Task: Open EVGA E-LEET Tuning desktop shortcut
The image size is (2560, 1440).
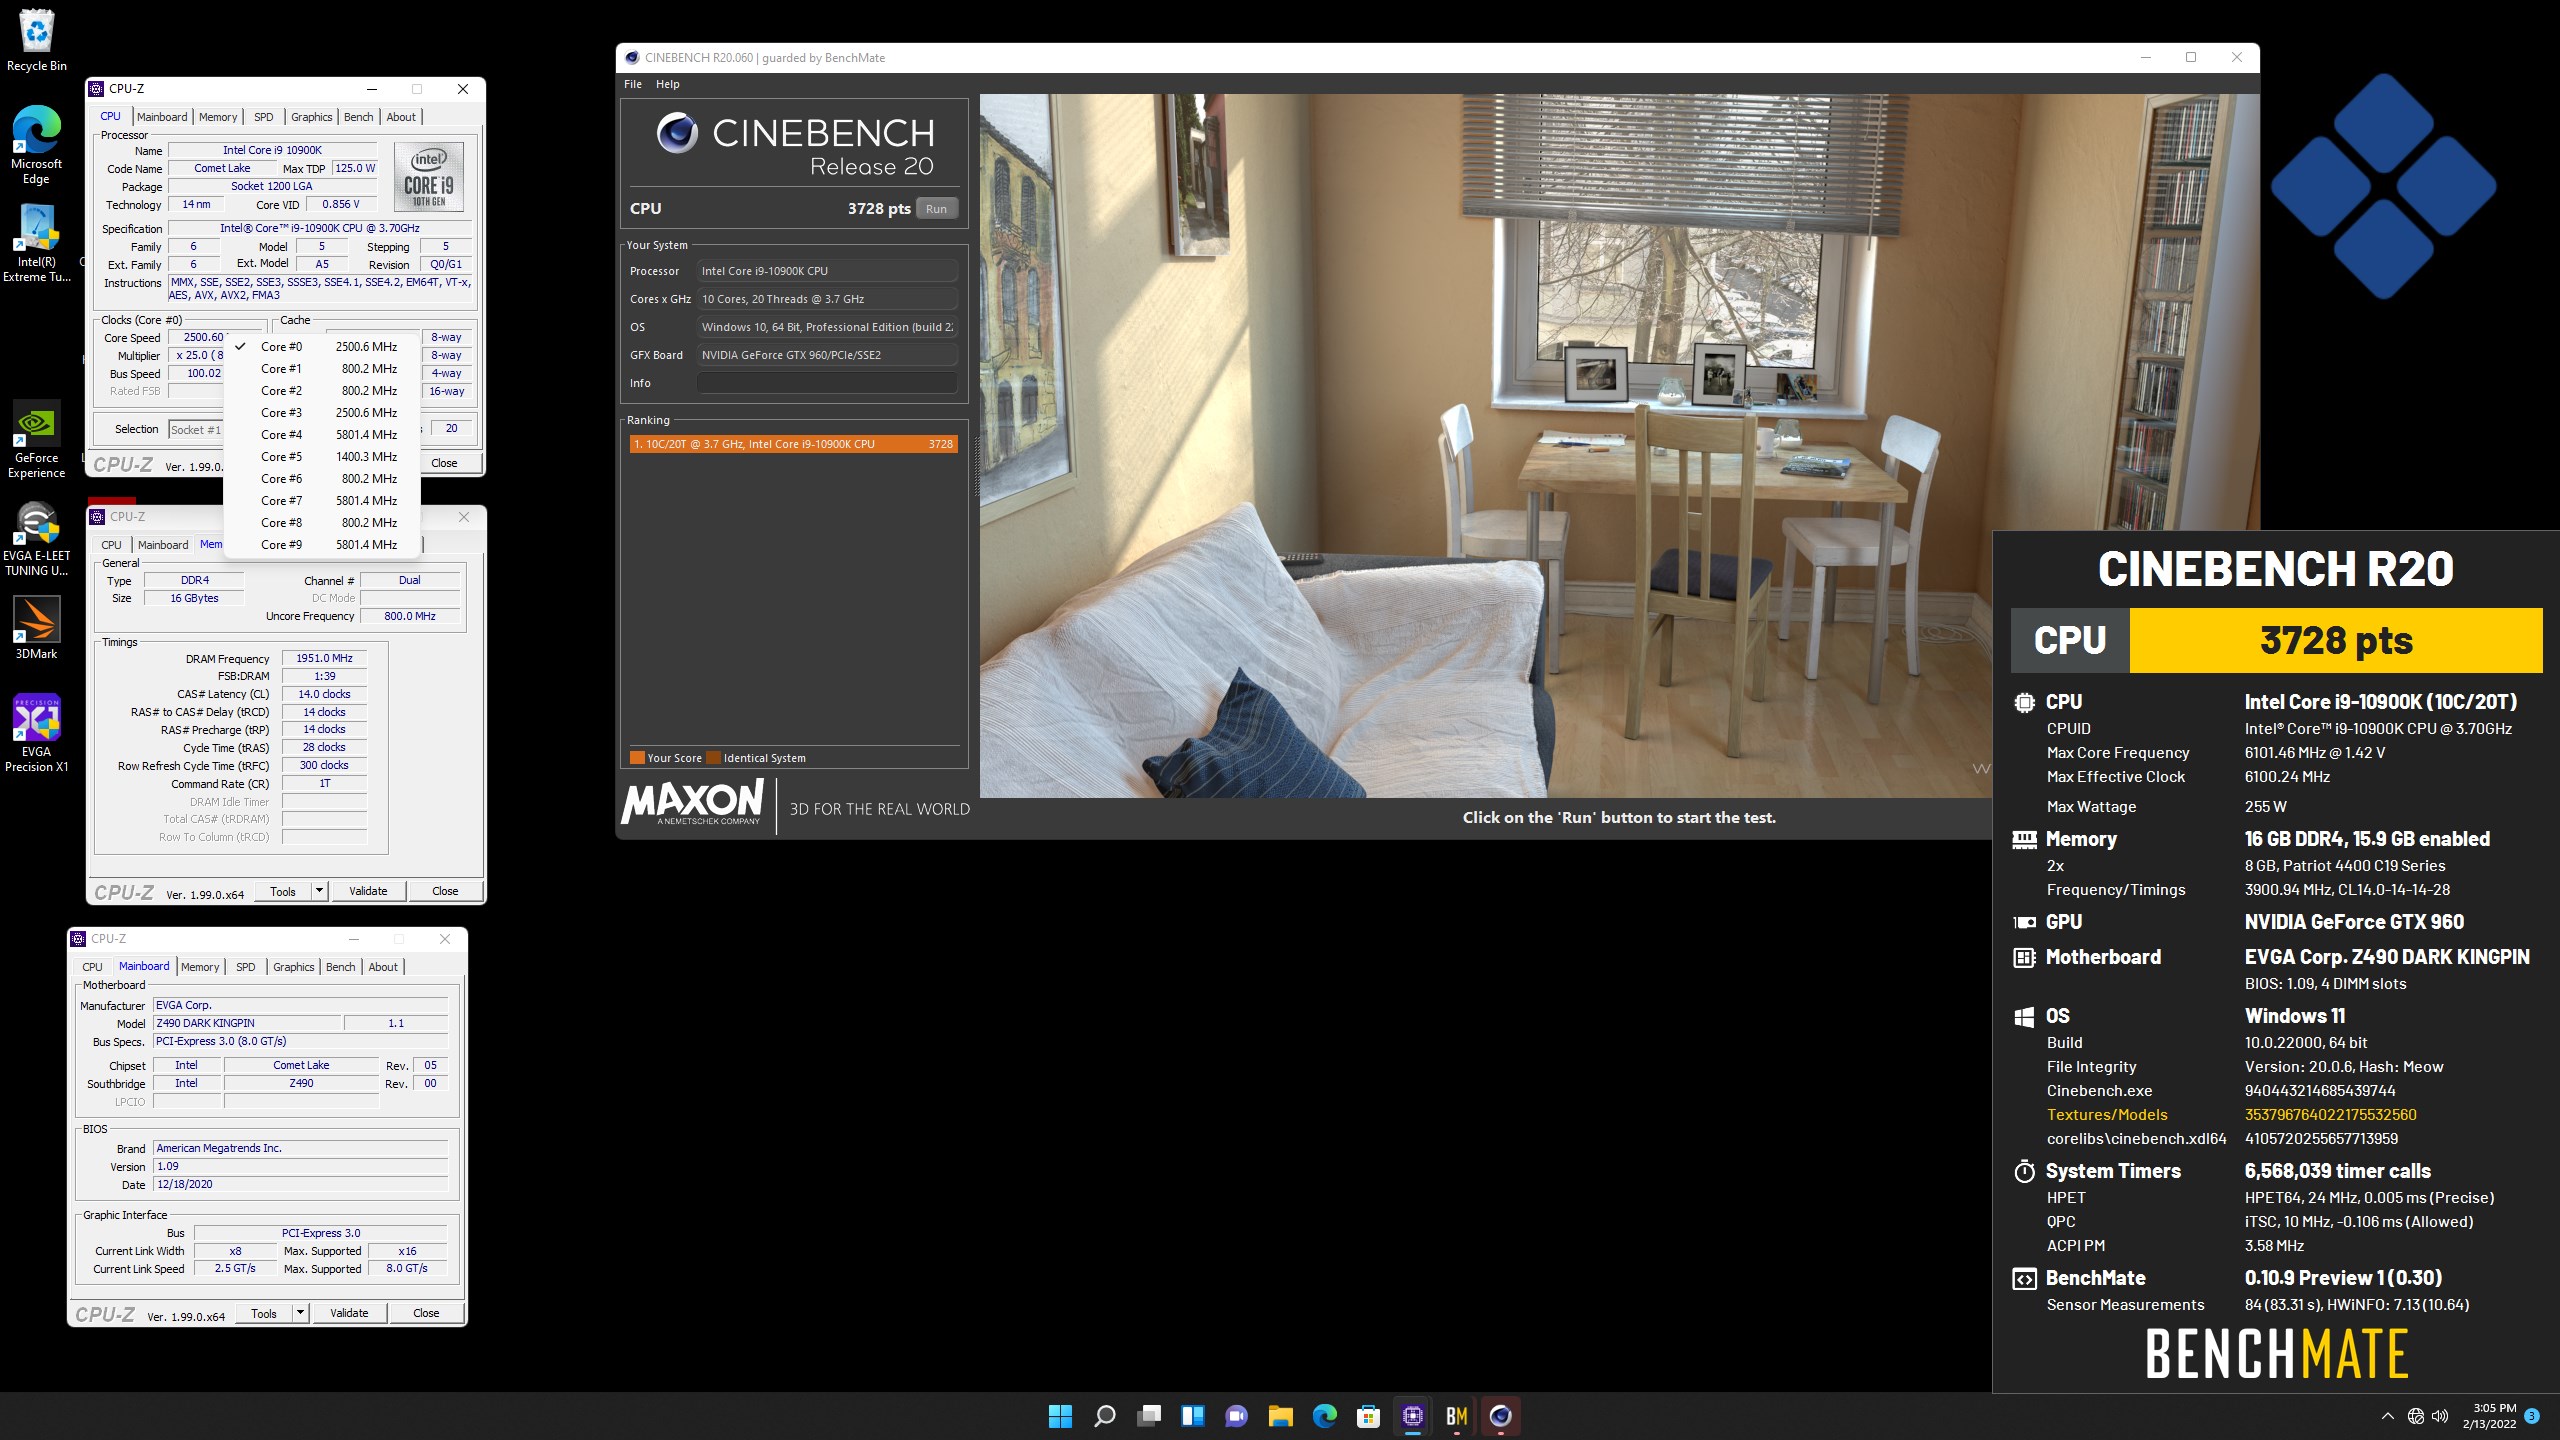Action: 36,538
